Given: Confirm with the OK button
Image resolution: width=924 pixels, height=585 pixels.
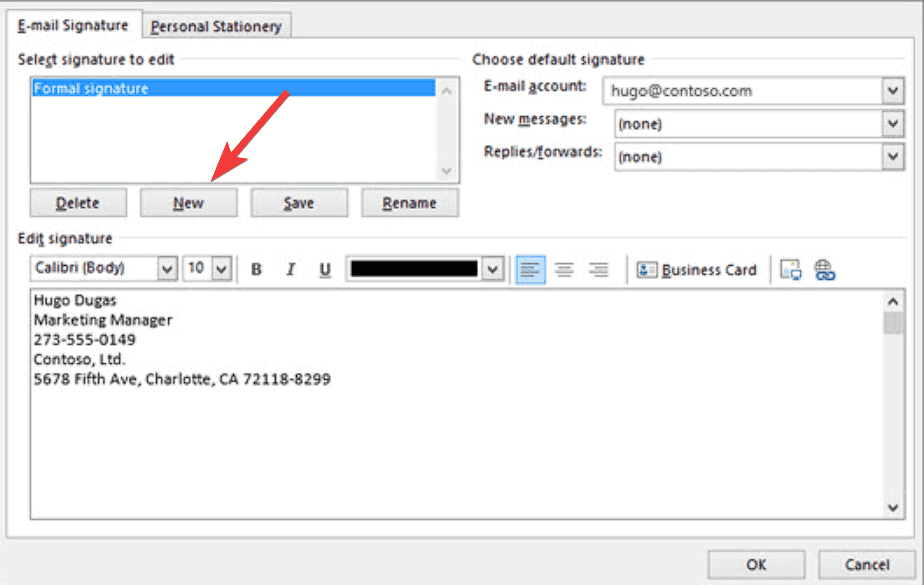Looking at the screenshot, I should pos(756,564).
